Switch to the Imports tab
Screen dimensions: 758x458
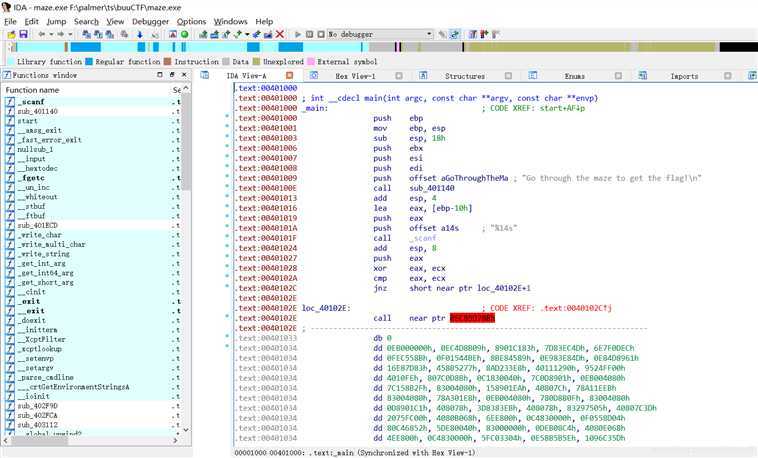(684, 76)
